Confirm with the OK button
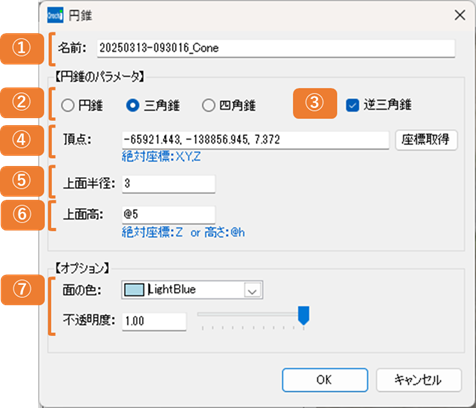The height and width of the screenshot is (408, 476). (x=325, y=380)
